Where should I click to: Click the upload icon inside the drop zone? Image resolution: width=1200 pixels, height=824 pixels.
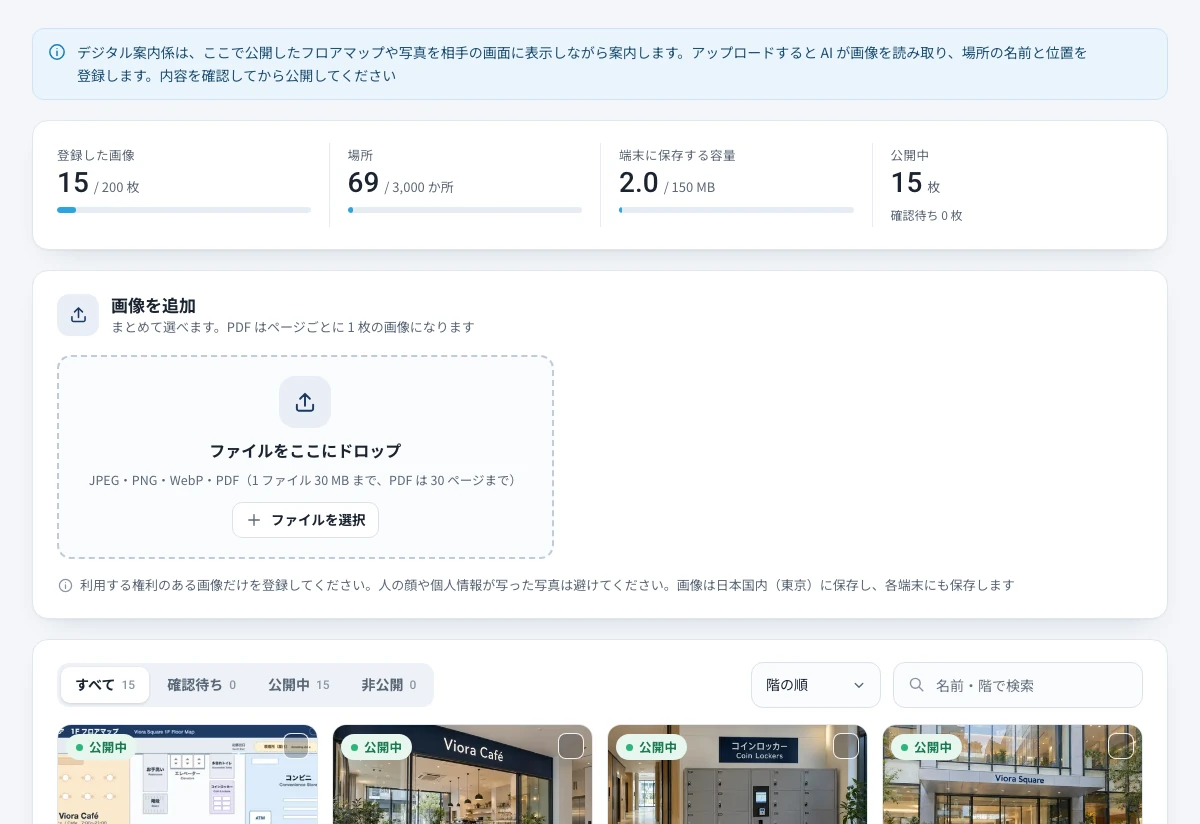click(x=305, y=402)
